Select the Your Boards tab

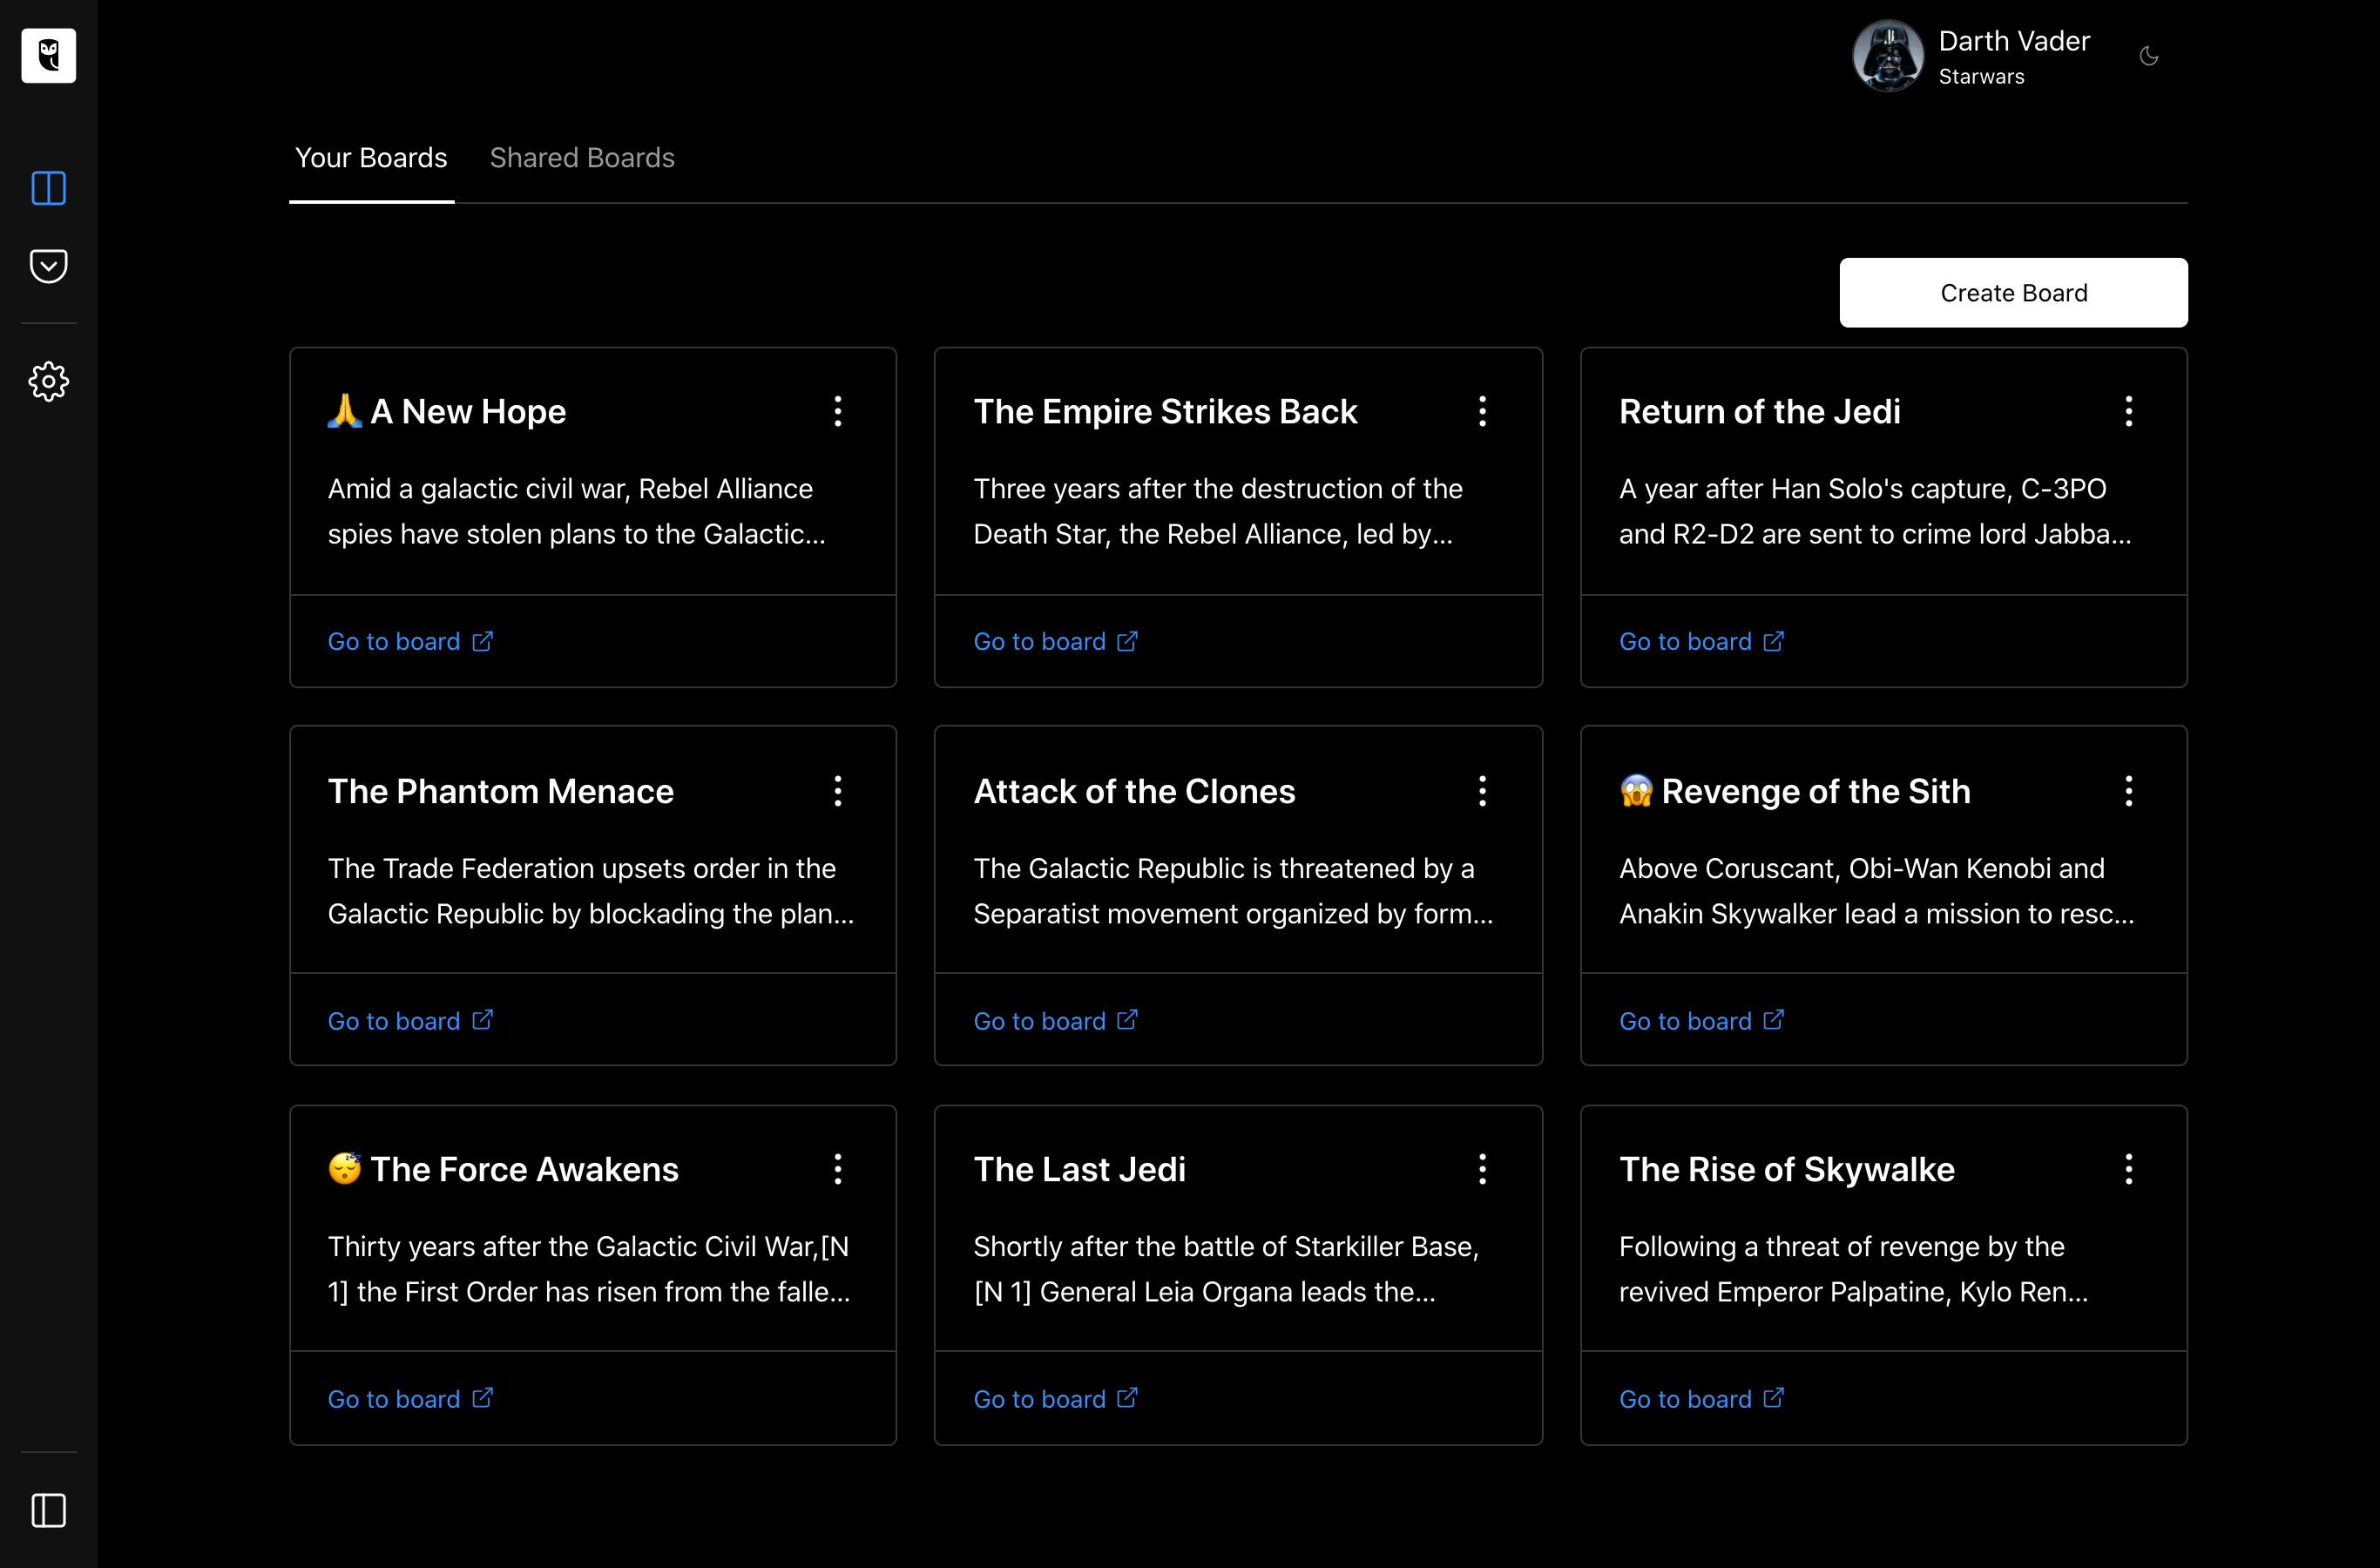(371, 158)
